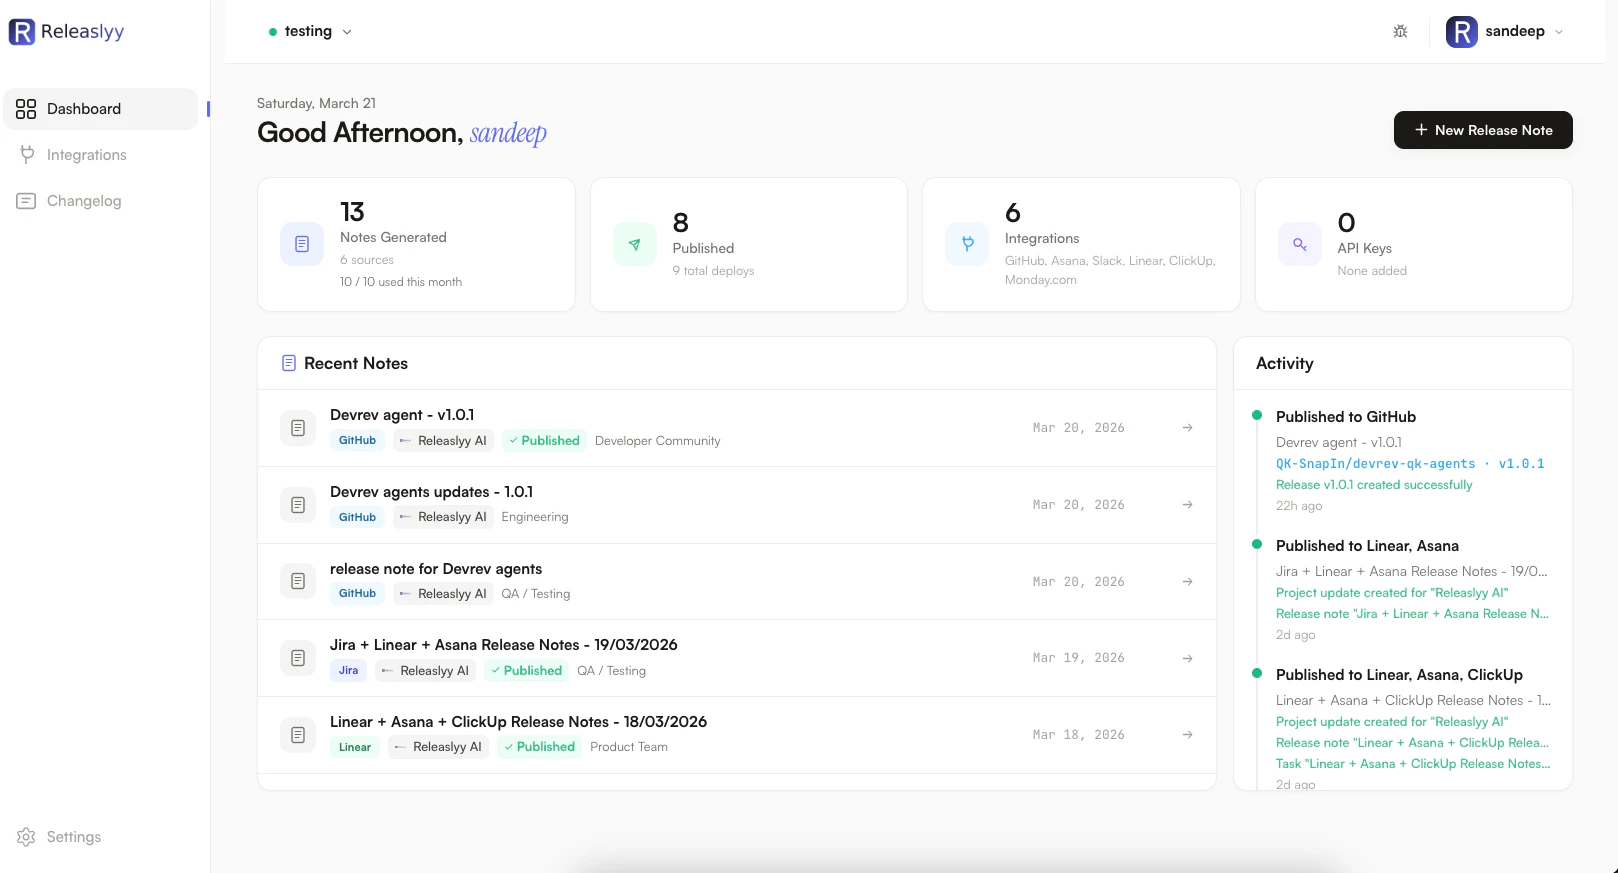Viewport: 1618px width, 873px height.
Task: Click the Releaslyy logo icon
Action: pos(22,32)
